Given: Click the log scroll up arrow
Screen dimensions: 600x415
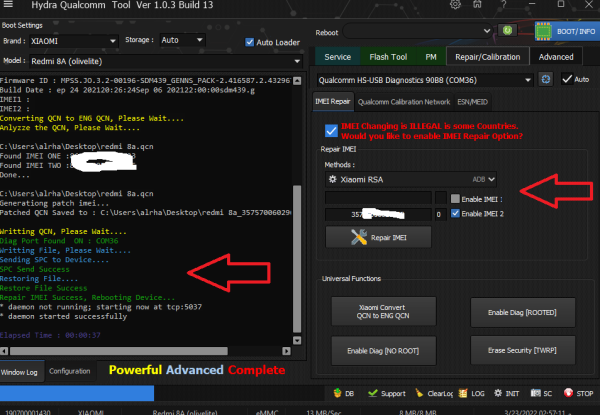Looking at the screenshot, I should pos(297,81).
